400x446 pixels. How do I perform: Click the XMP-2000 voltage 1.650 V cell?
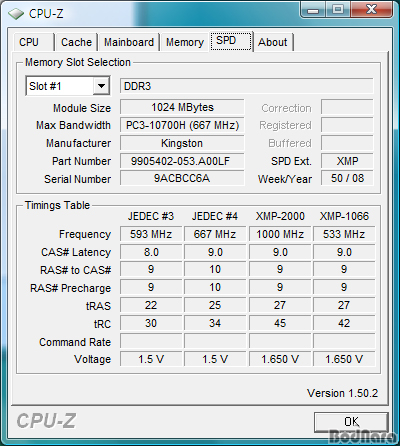(280, 359)
